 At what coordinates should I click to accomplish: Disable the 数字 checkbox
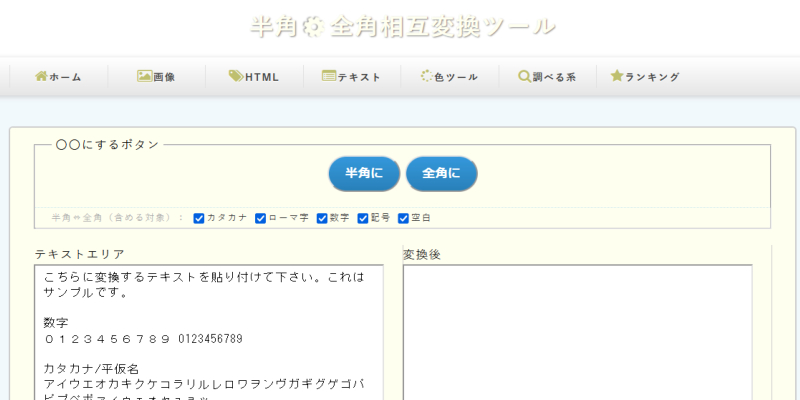(x=322, y=218)
